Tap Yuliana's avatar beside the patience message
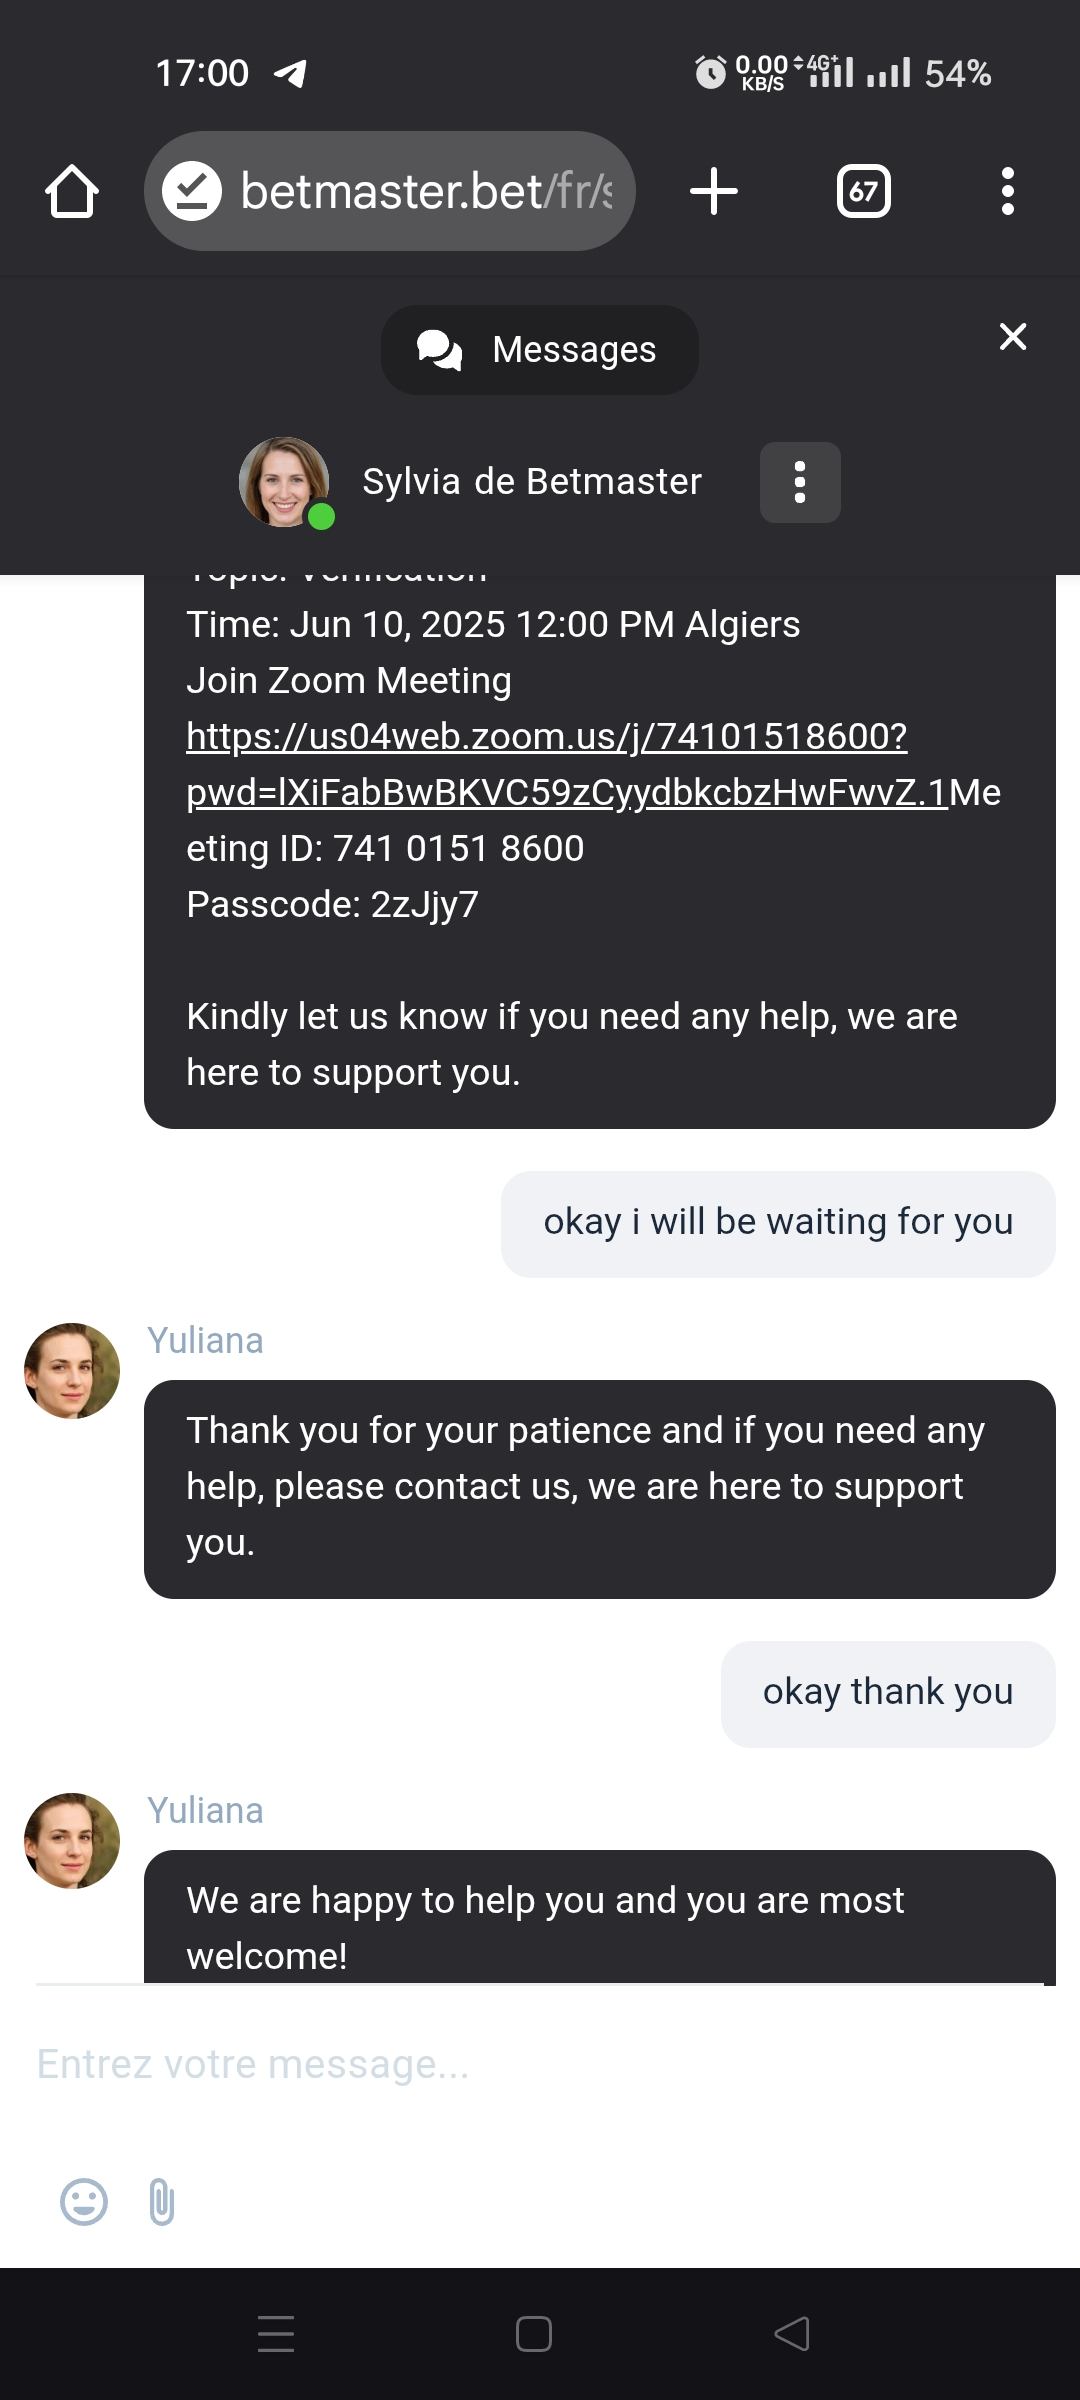This screenshot has width=1080, height=2400. point(72,1371)
